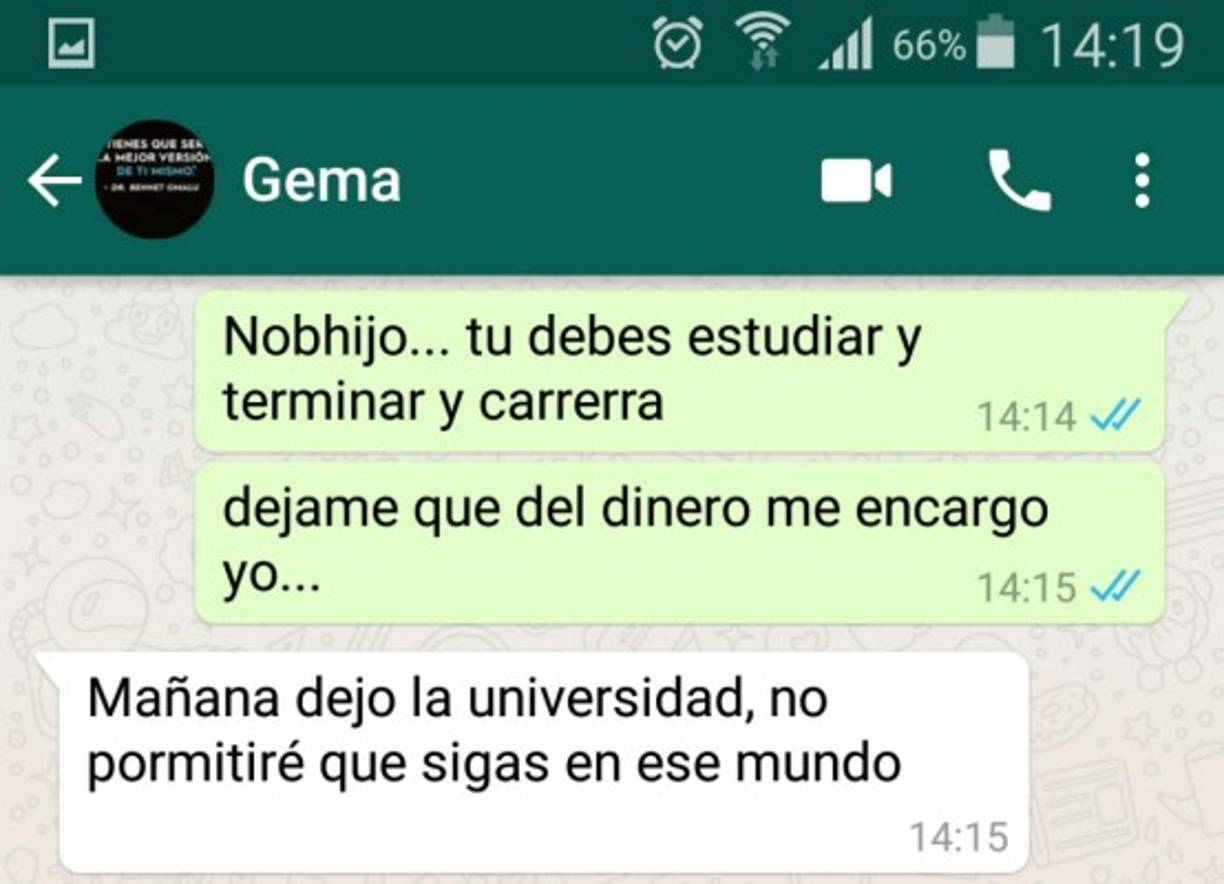Open the three-dot more options menu
1224x884 pixels.
(1141, 181)
